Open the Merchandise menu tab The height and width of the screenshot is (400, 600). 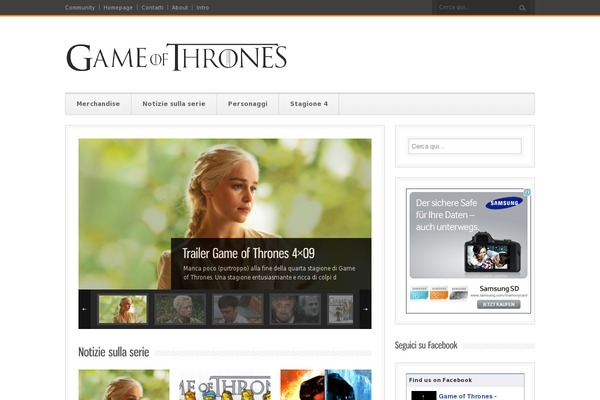[98, 104]
